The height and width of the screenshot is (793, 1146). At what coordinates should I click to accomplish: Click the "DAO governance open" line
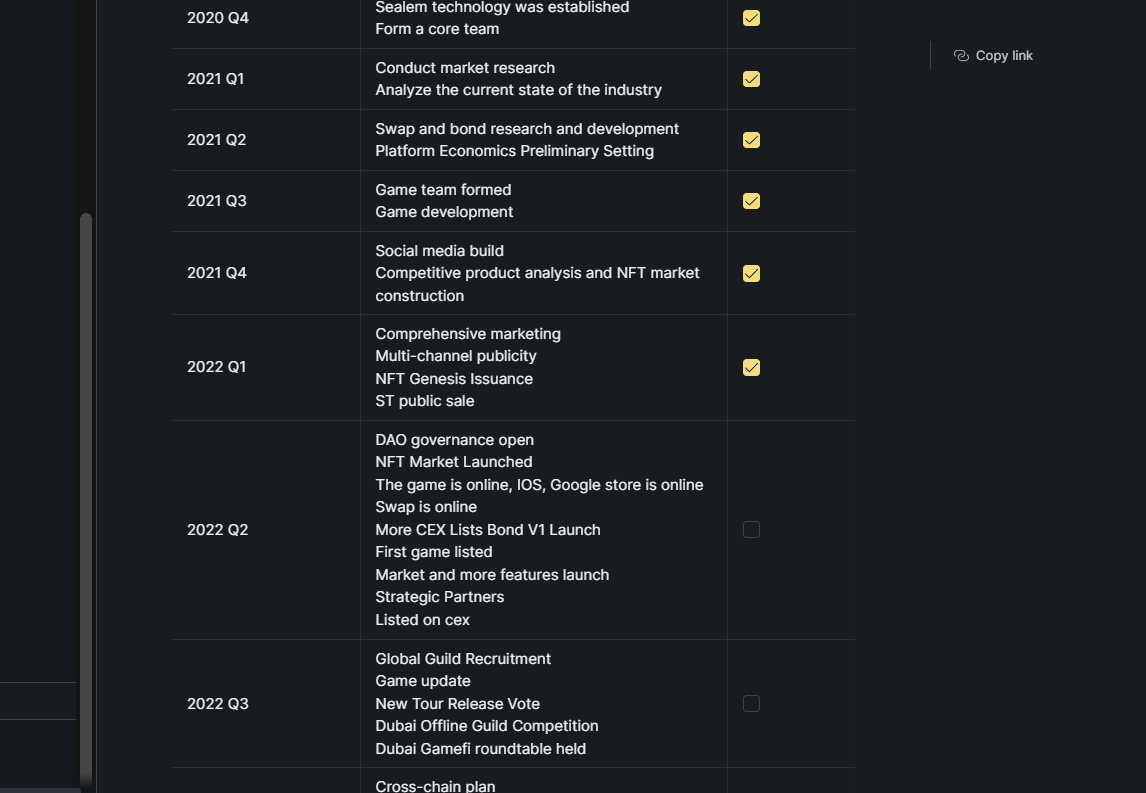(454, 440)
